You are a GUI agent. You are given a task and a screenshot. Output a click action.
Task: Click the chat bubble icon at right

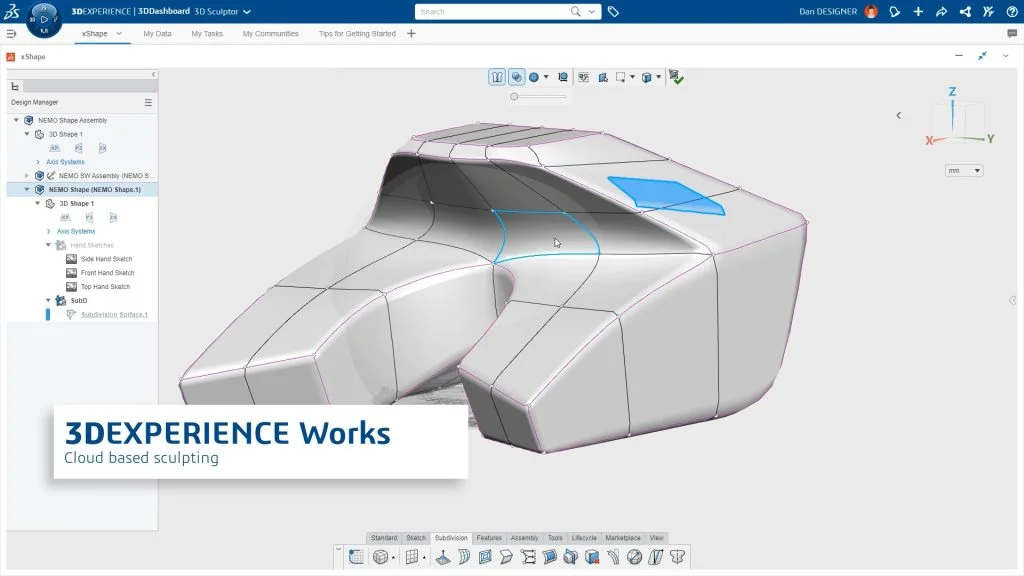point(1012,33)
